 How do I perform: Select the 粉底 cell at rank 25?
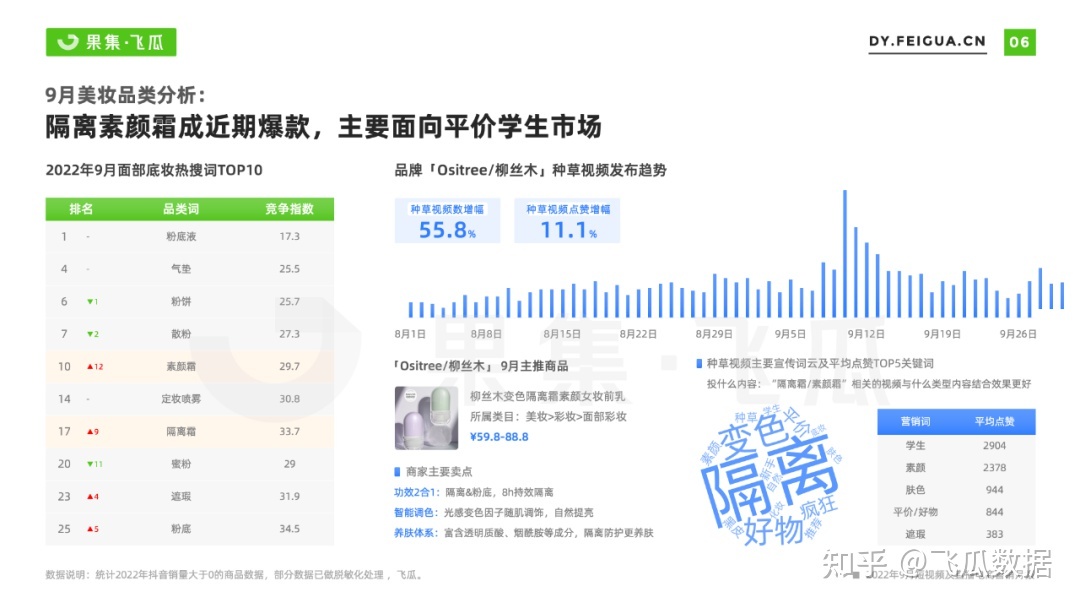tap(181, 529)
